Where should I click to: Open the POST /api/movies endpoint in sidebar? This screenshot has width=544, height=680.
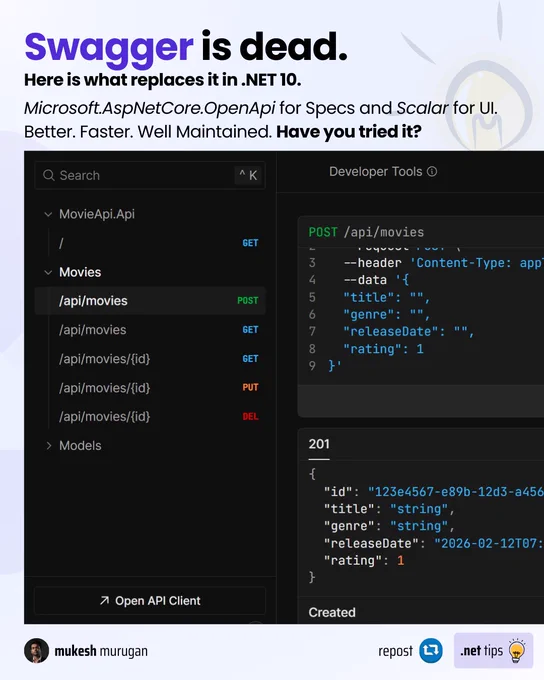[150, 301]
